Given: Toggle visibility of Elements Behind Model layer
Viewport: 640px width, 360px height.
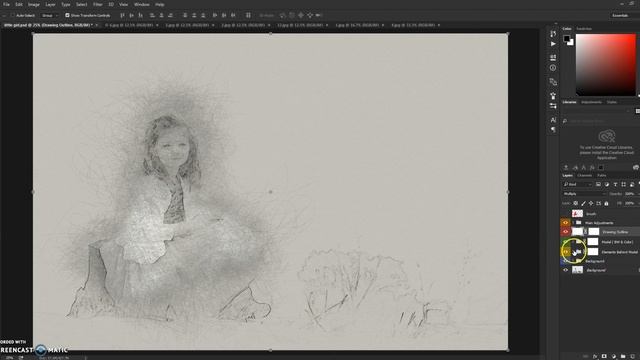Looking at the screenshot, I should tap(565, 252).
